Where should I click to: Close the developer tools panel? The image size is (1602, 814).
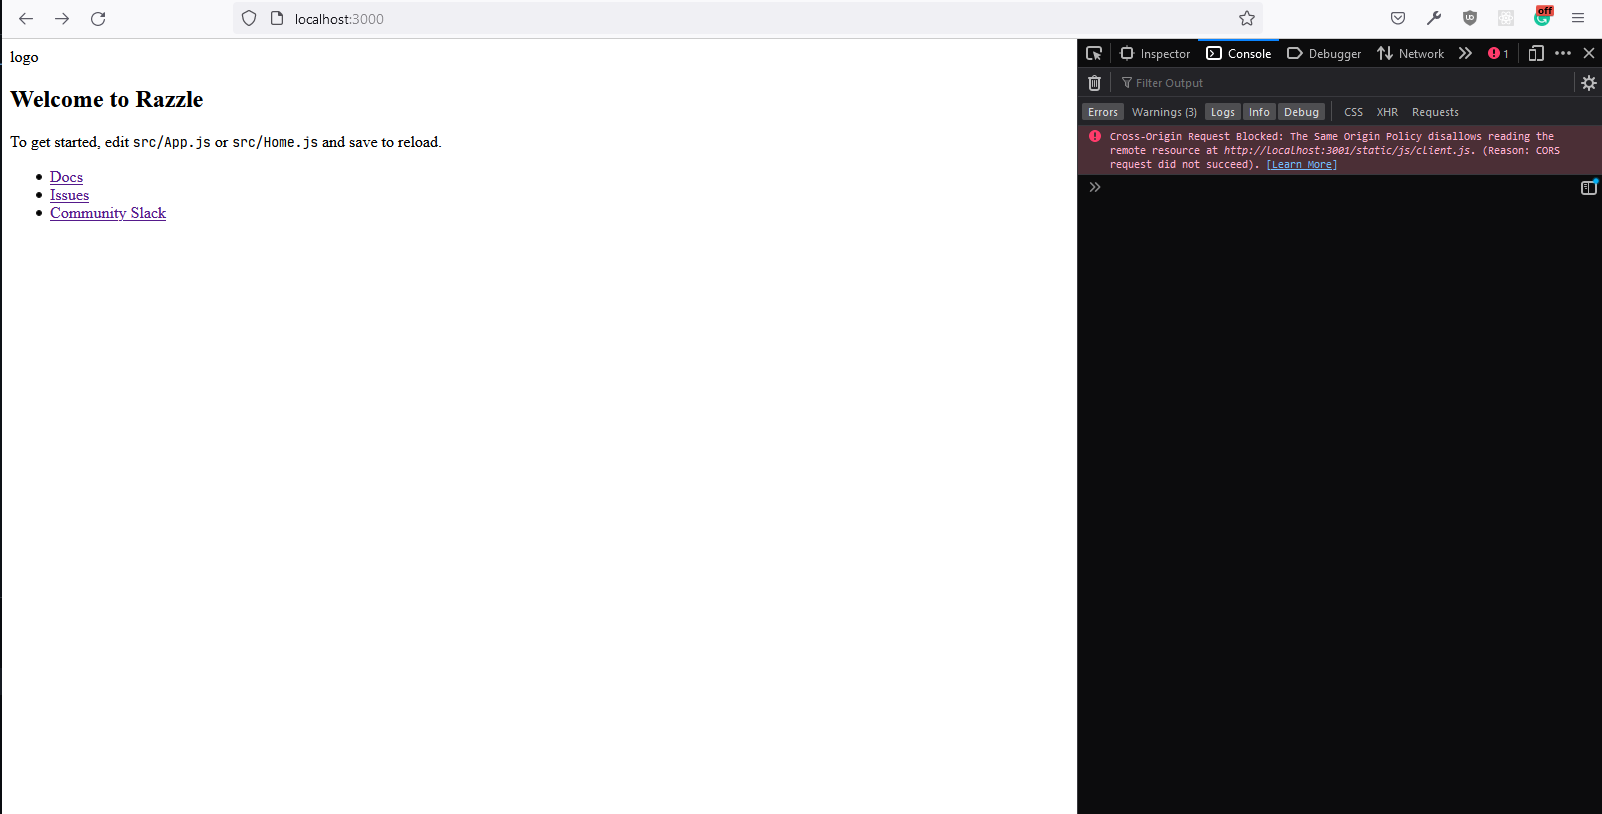pos(1589,53)
